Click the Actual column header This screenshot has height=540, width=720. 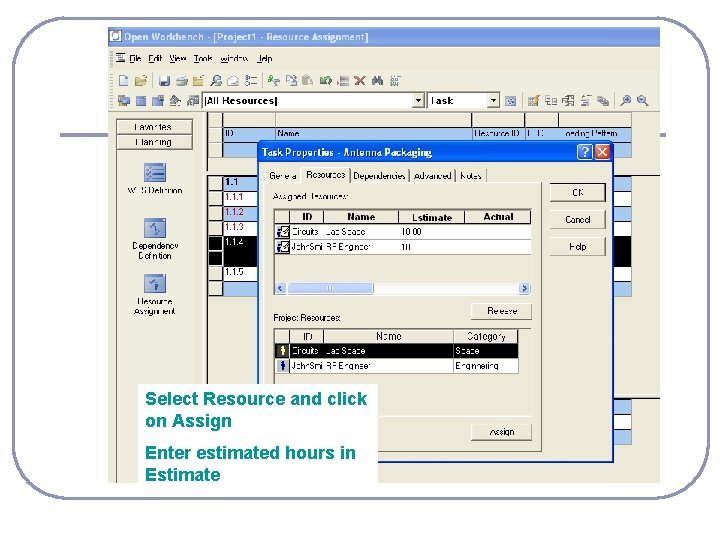498,217
